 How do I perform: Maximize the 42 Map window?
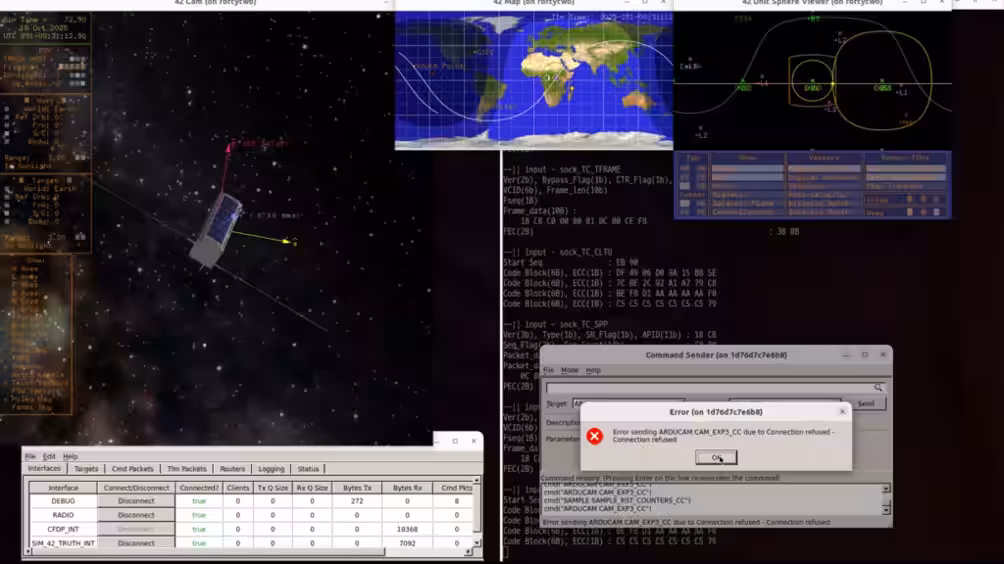[645, 3]
